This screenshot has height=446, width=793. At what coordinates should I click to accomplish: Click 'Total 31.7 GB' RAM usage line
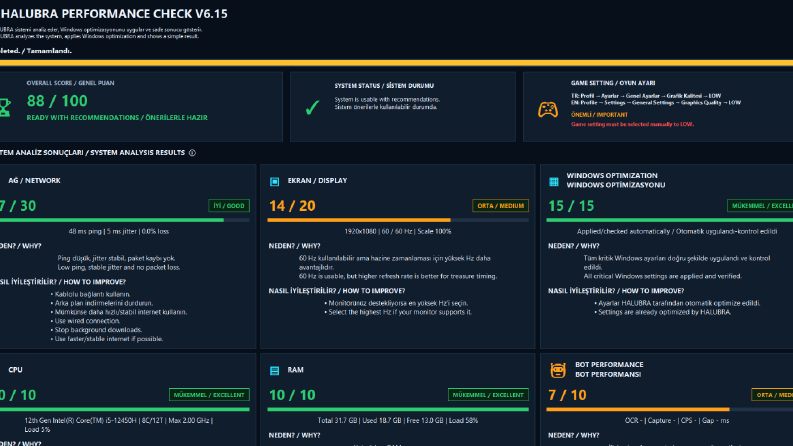tap(398, 421)
